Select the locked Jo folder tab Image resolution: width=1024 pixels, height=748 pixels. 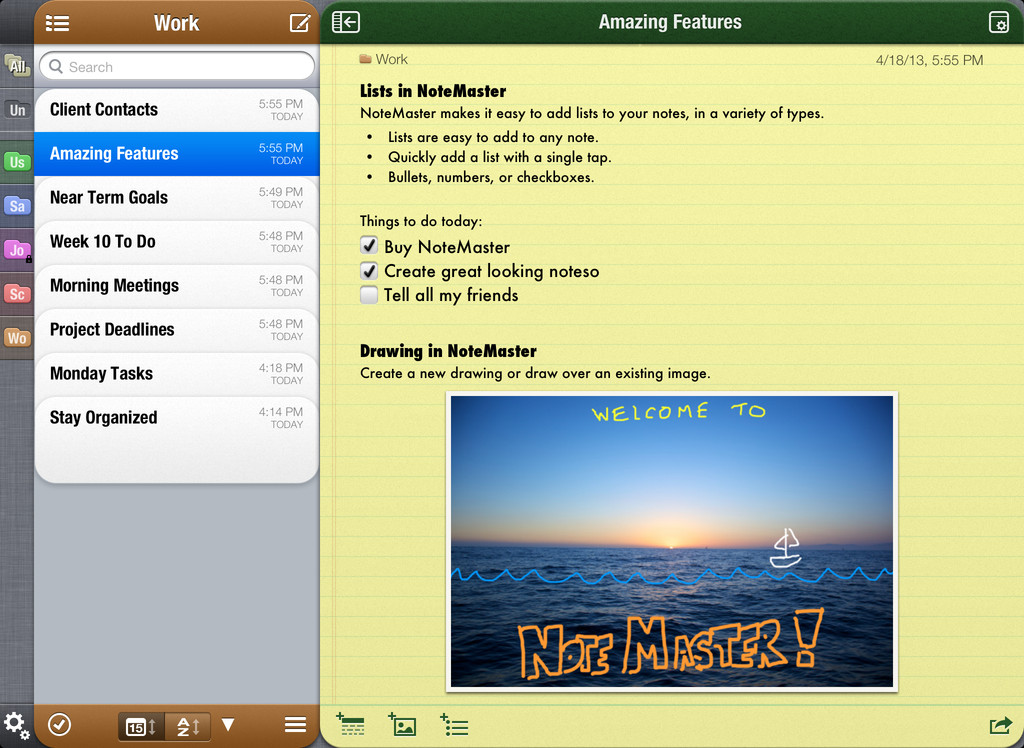17,250
